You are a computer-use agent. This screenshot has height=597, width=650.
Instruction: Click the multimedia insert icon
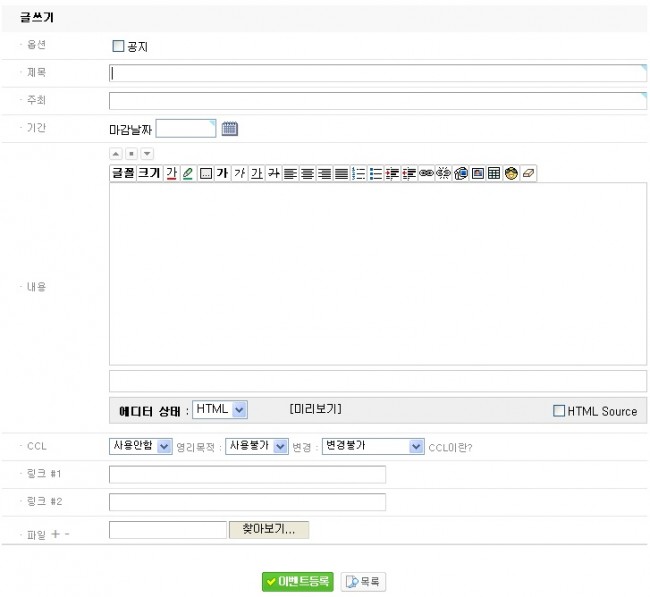point(460,173)
